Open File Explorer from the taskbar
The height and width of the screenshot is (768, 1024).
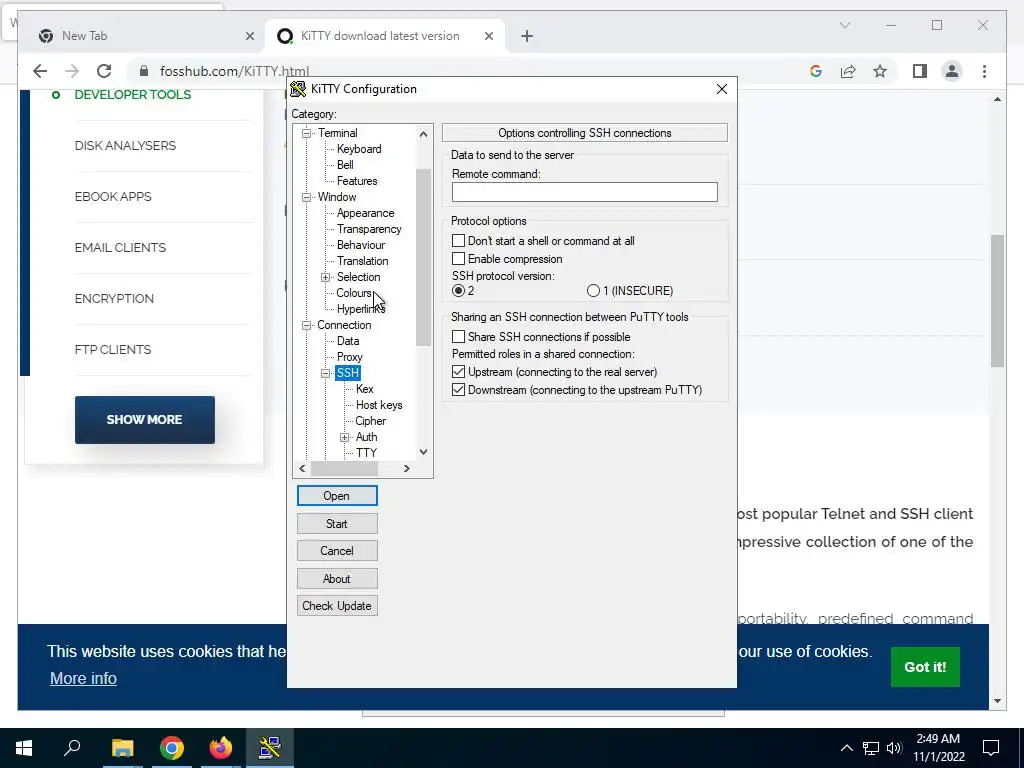click(122, 748)
